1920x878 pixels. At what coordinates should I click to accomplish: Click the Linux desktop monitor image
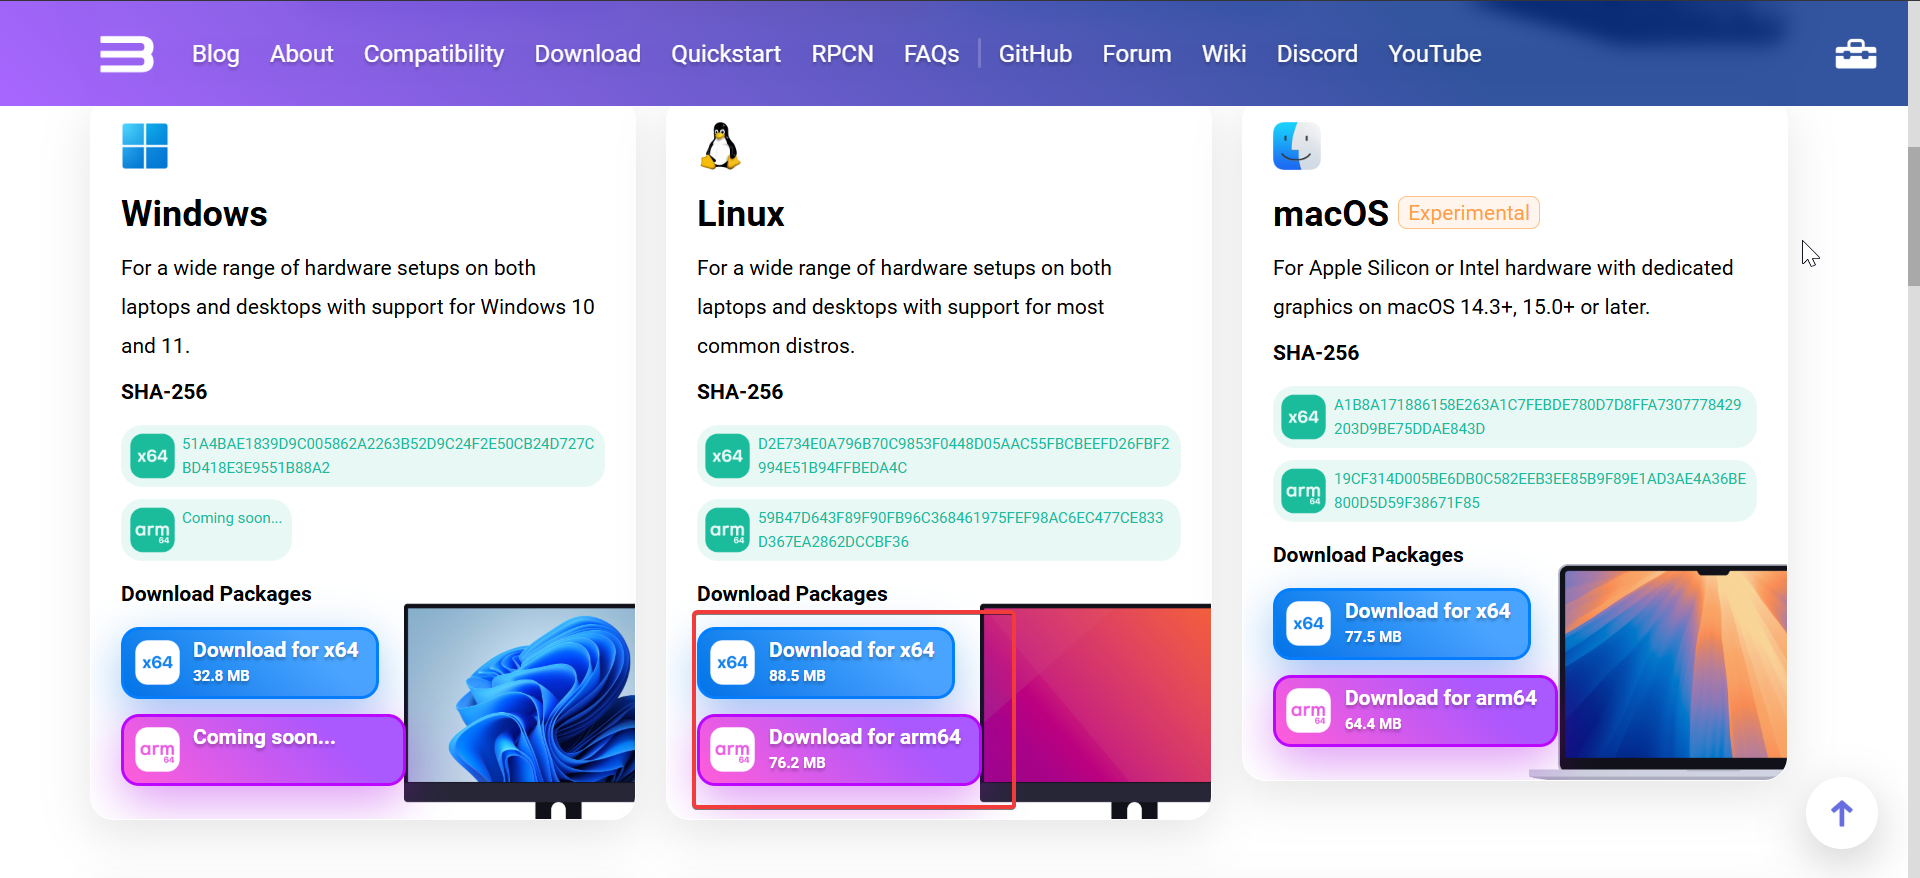[x=1096, y=710]
